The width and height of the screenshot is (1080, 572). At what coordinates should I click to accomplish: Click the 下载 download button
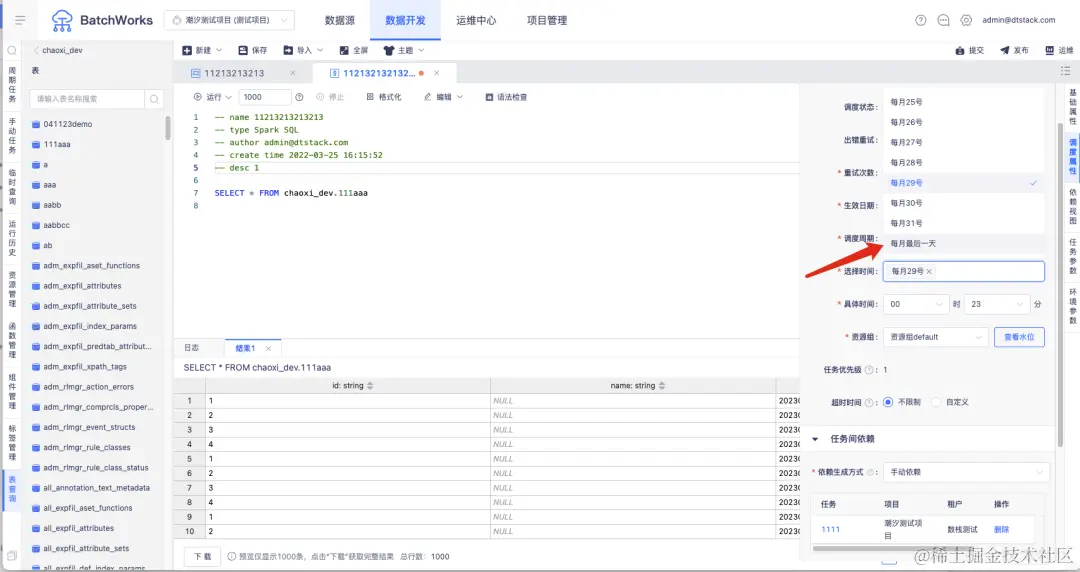[x=202, y=556]
